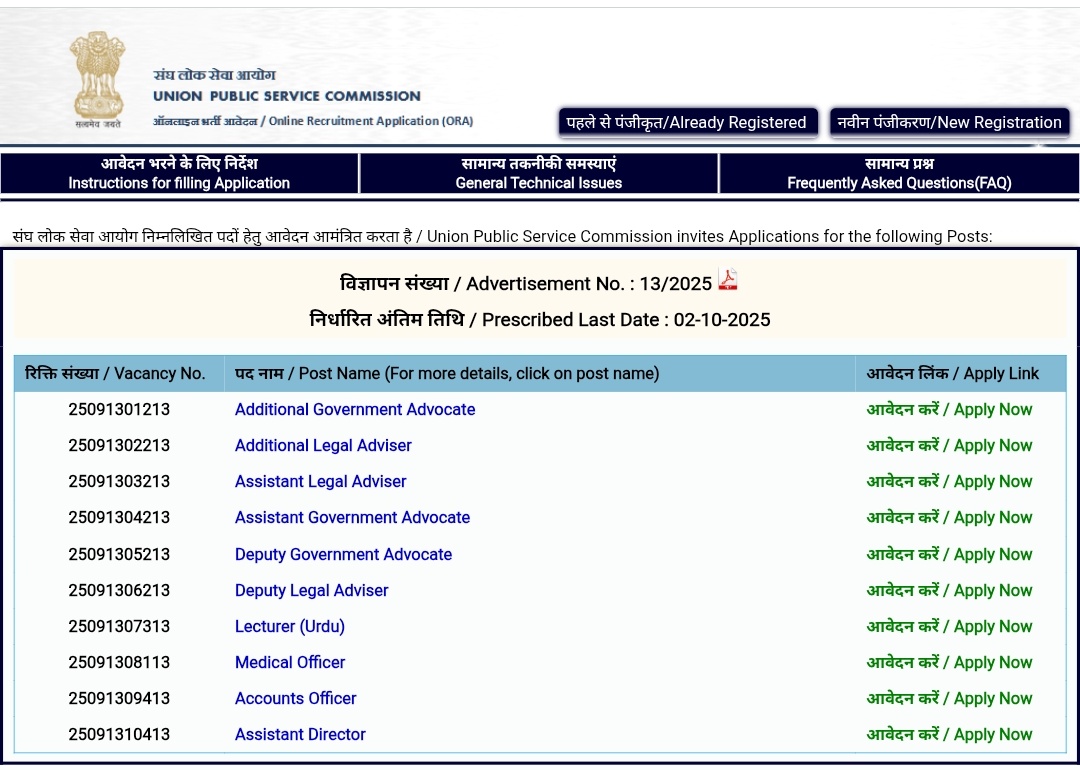Open Lecturer (Urdu) post details
Viewport: 1080px width, 770px height.
[289, 626]
